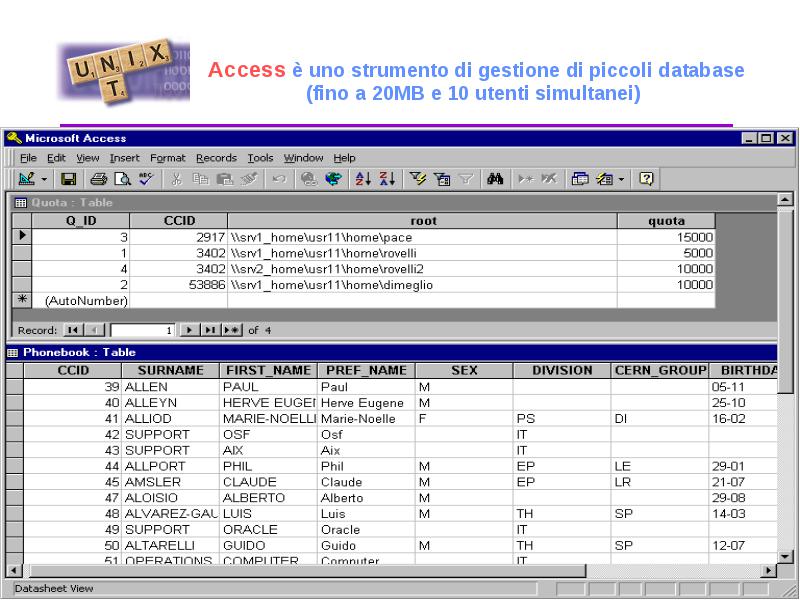
Task: Click the Sort Descending Z-A icon
Action: [x=387, y=179]
